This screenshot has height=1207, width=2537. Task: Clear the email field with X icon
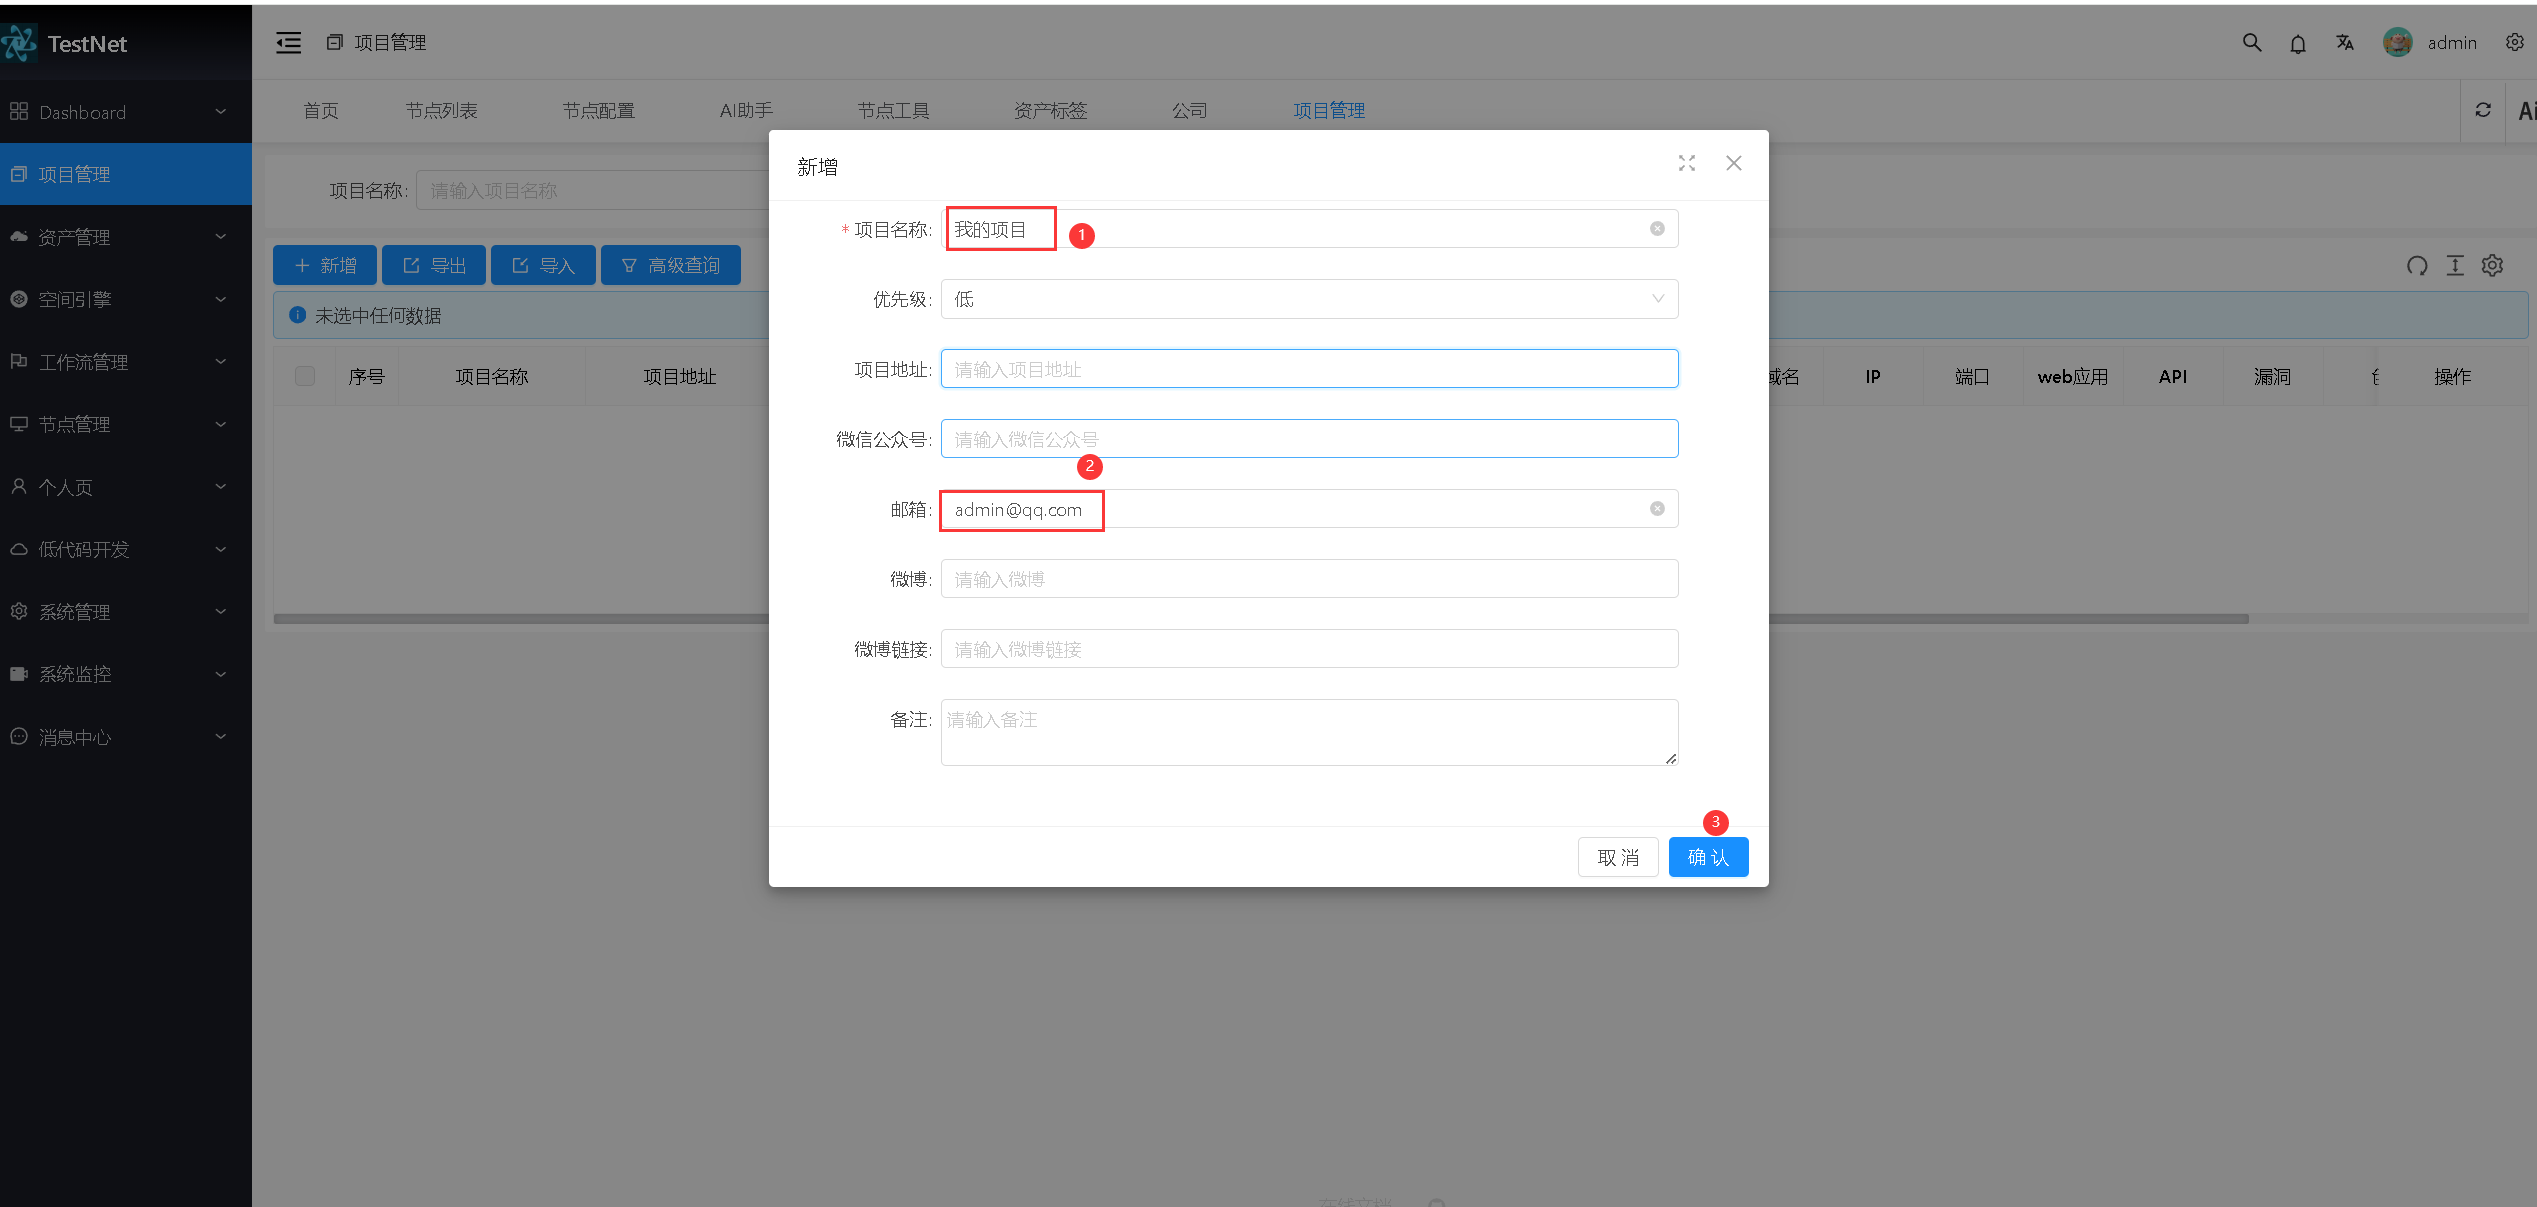(x=1657, y=509)
